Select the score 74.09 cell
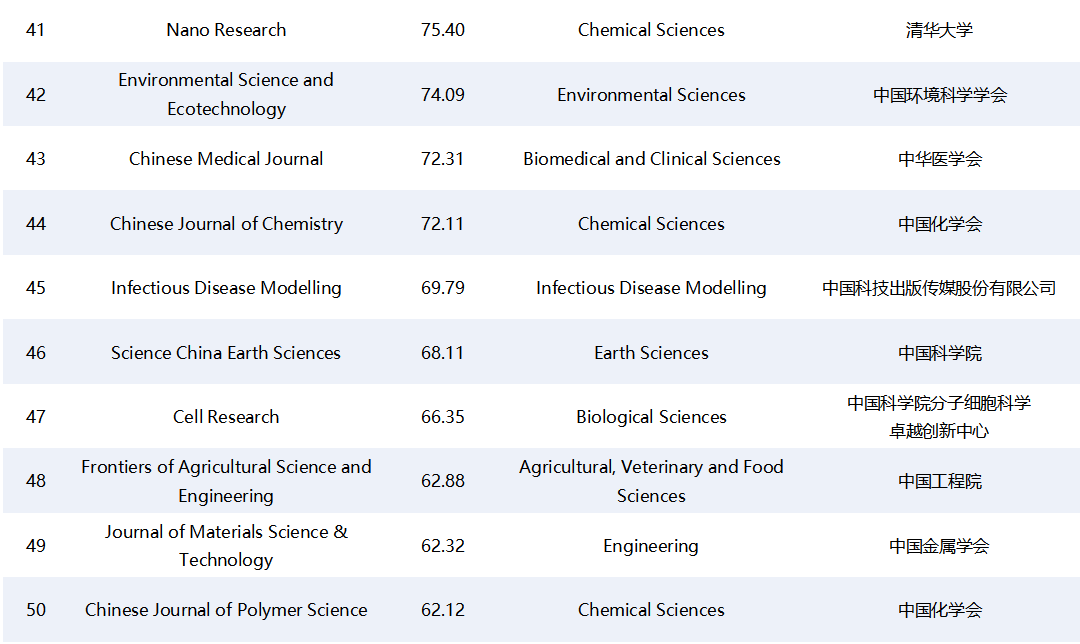Image resolution: width=1080 pixels, height=644 pixels. click(443, 95)
